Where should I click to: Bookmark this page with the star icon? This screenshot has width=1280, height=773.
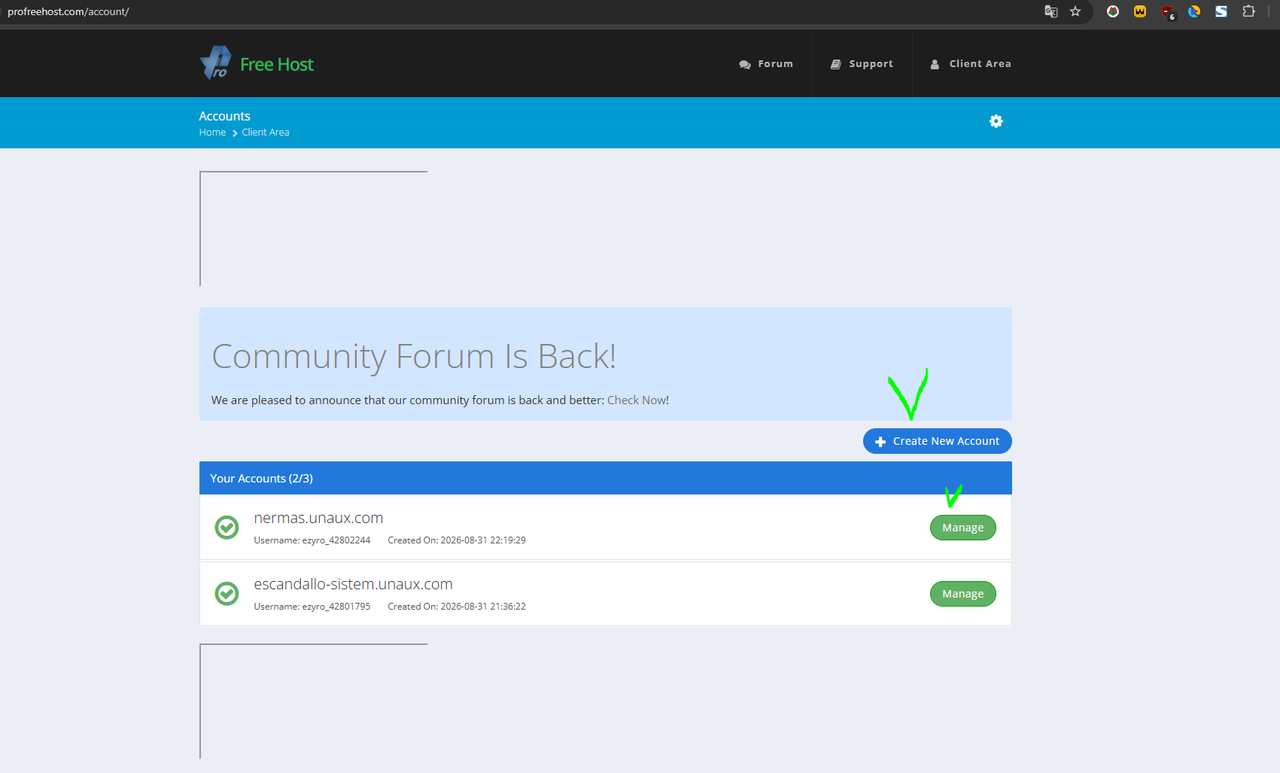(1075, 12)
